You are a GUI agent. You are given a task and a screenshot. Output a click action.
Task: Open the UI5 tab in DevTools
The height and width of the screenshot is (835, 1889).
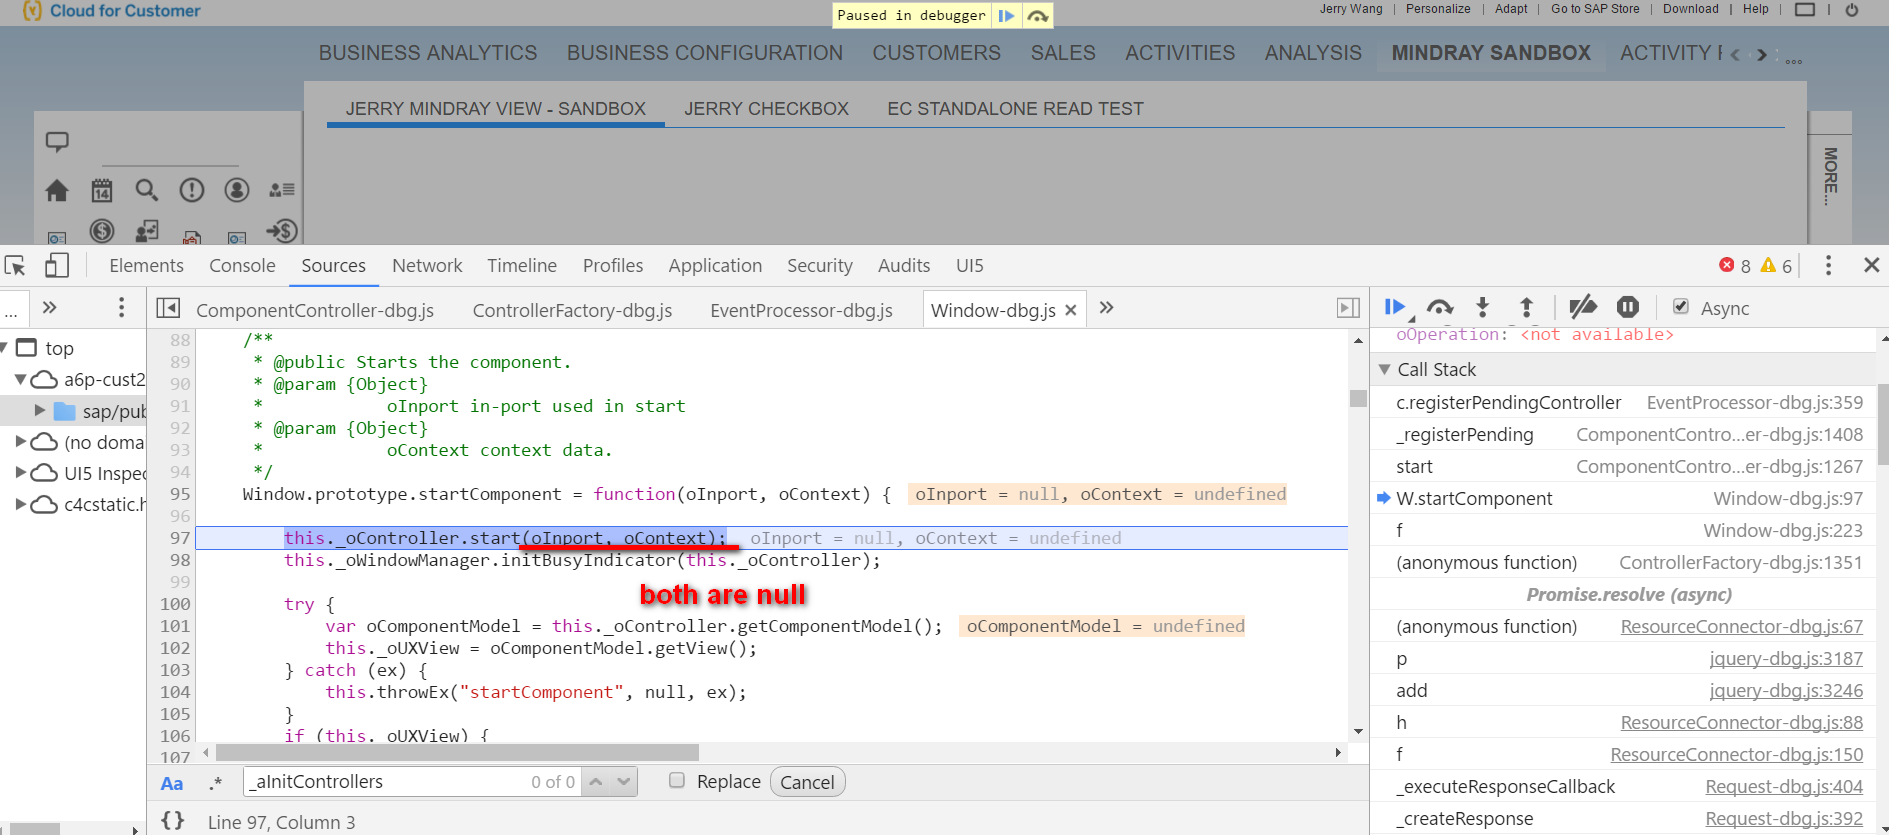pyautogui.click(x=969, y=265)
